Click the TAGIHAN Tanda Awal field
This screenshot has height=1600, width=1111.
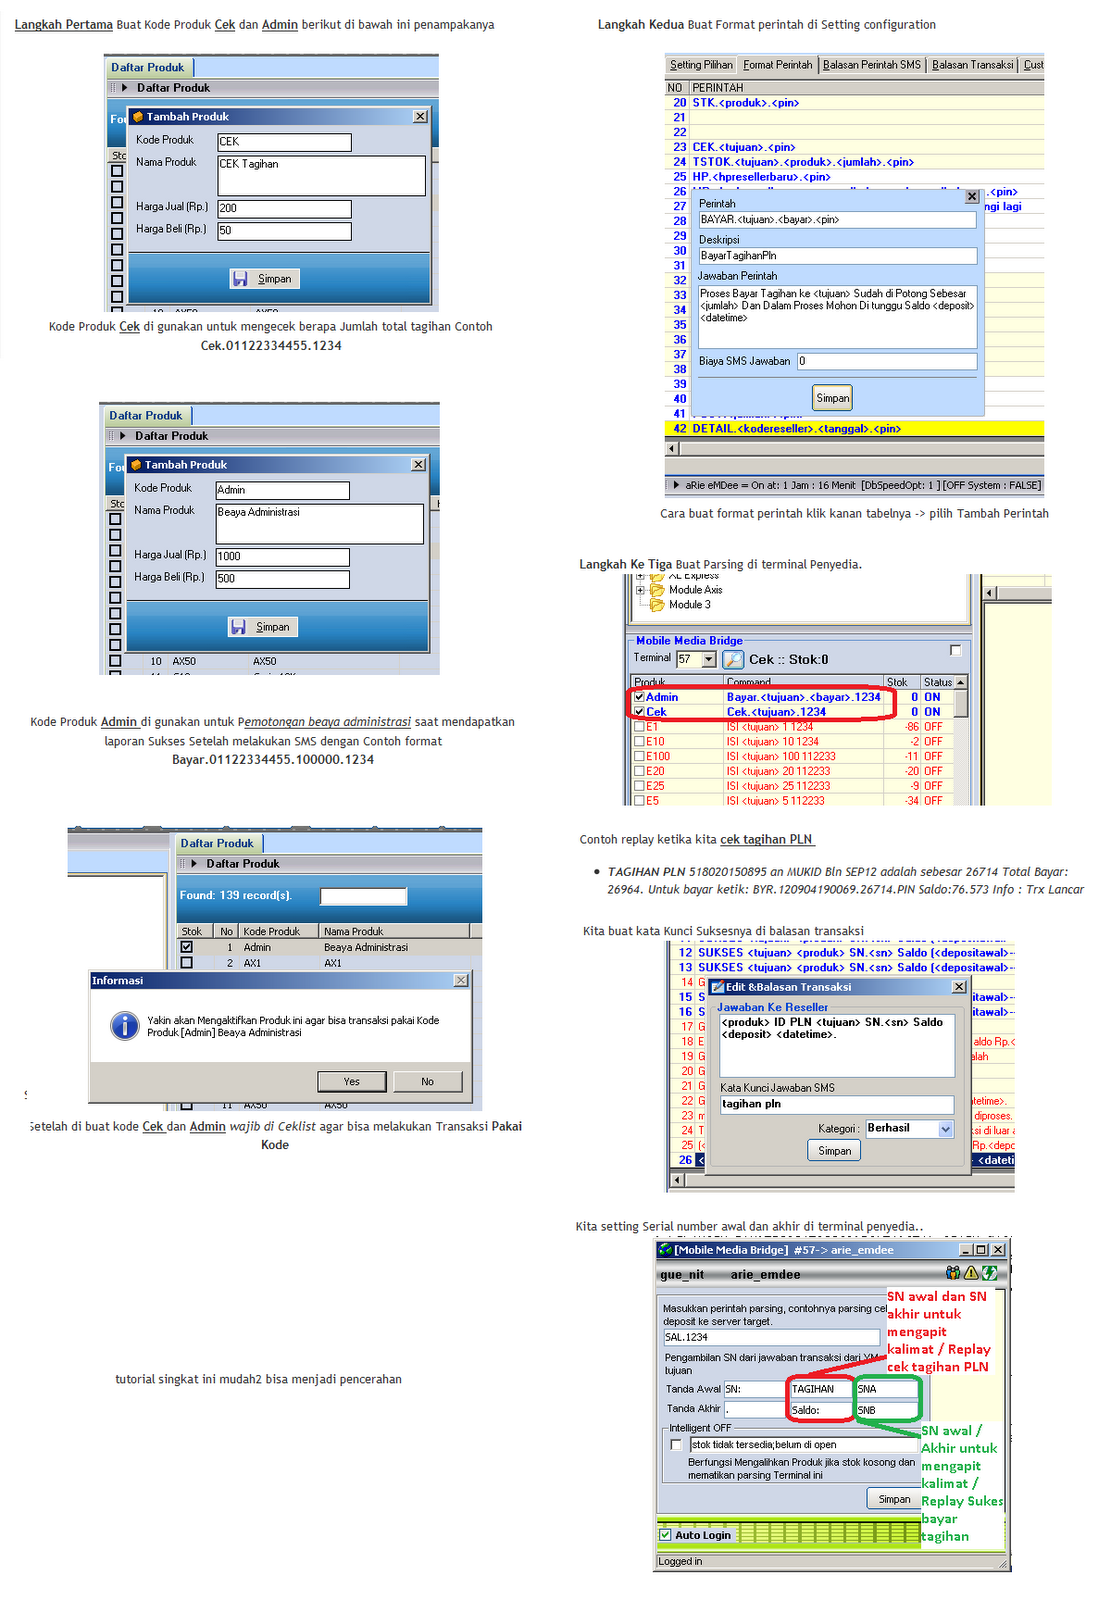820,1389
